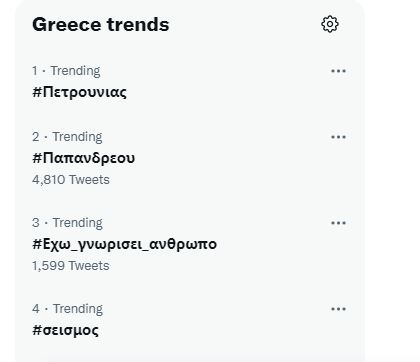Click rank number 3 in trends list
This screenshot has height=362, width=420.
[36, 223]
